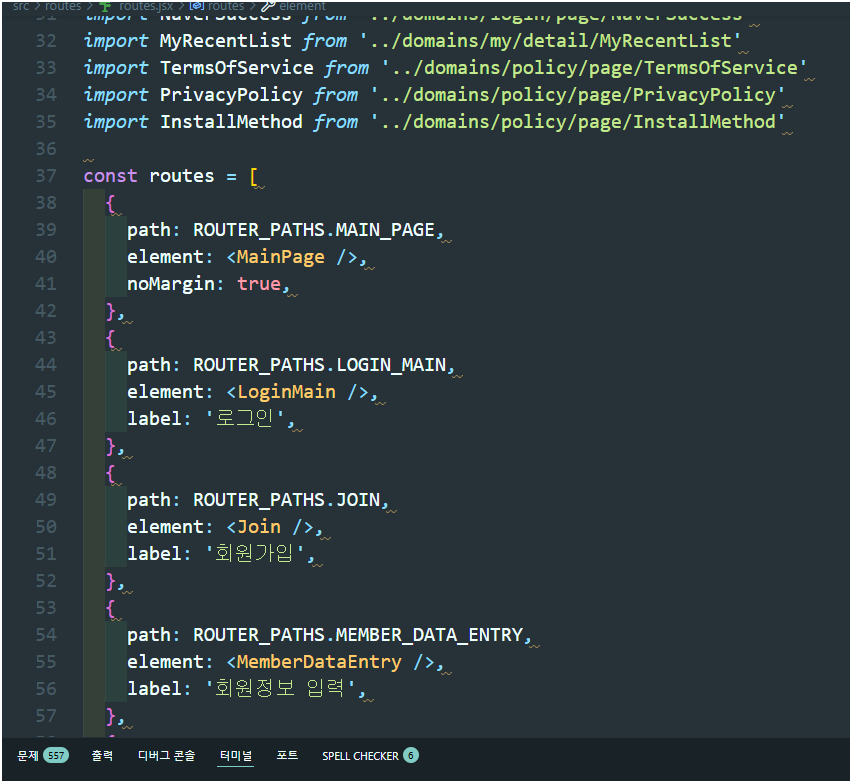Image resolution: width=852 pixels, height=783 pixels.
Task: Click the opening bracket after routes = on line 37
Action: coord(254,176)
